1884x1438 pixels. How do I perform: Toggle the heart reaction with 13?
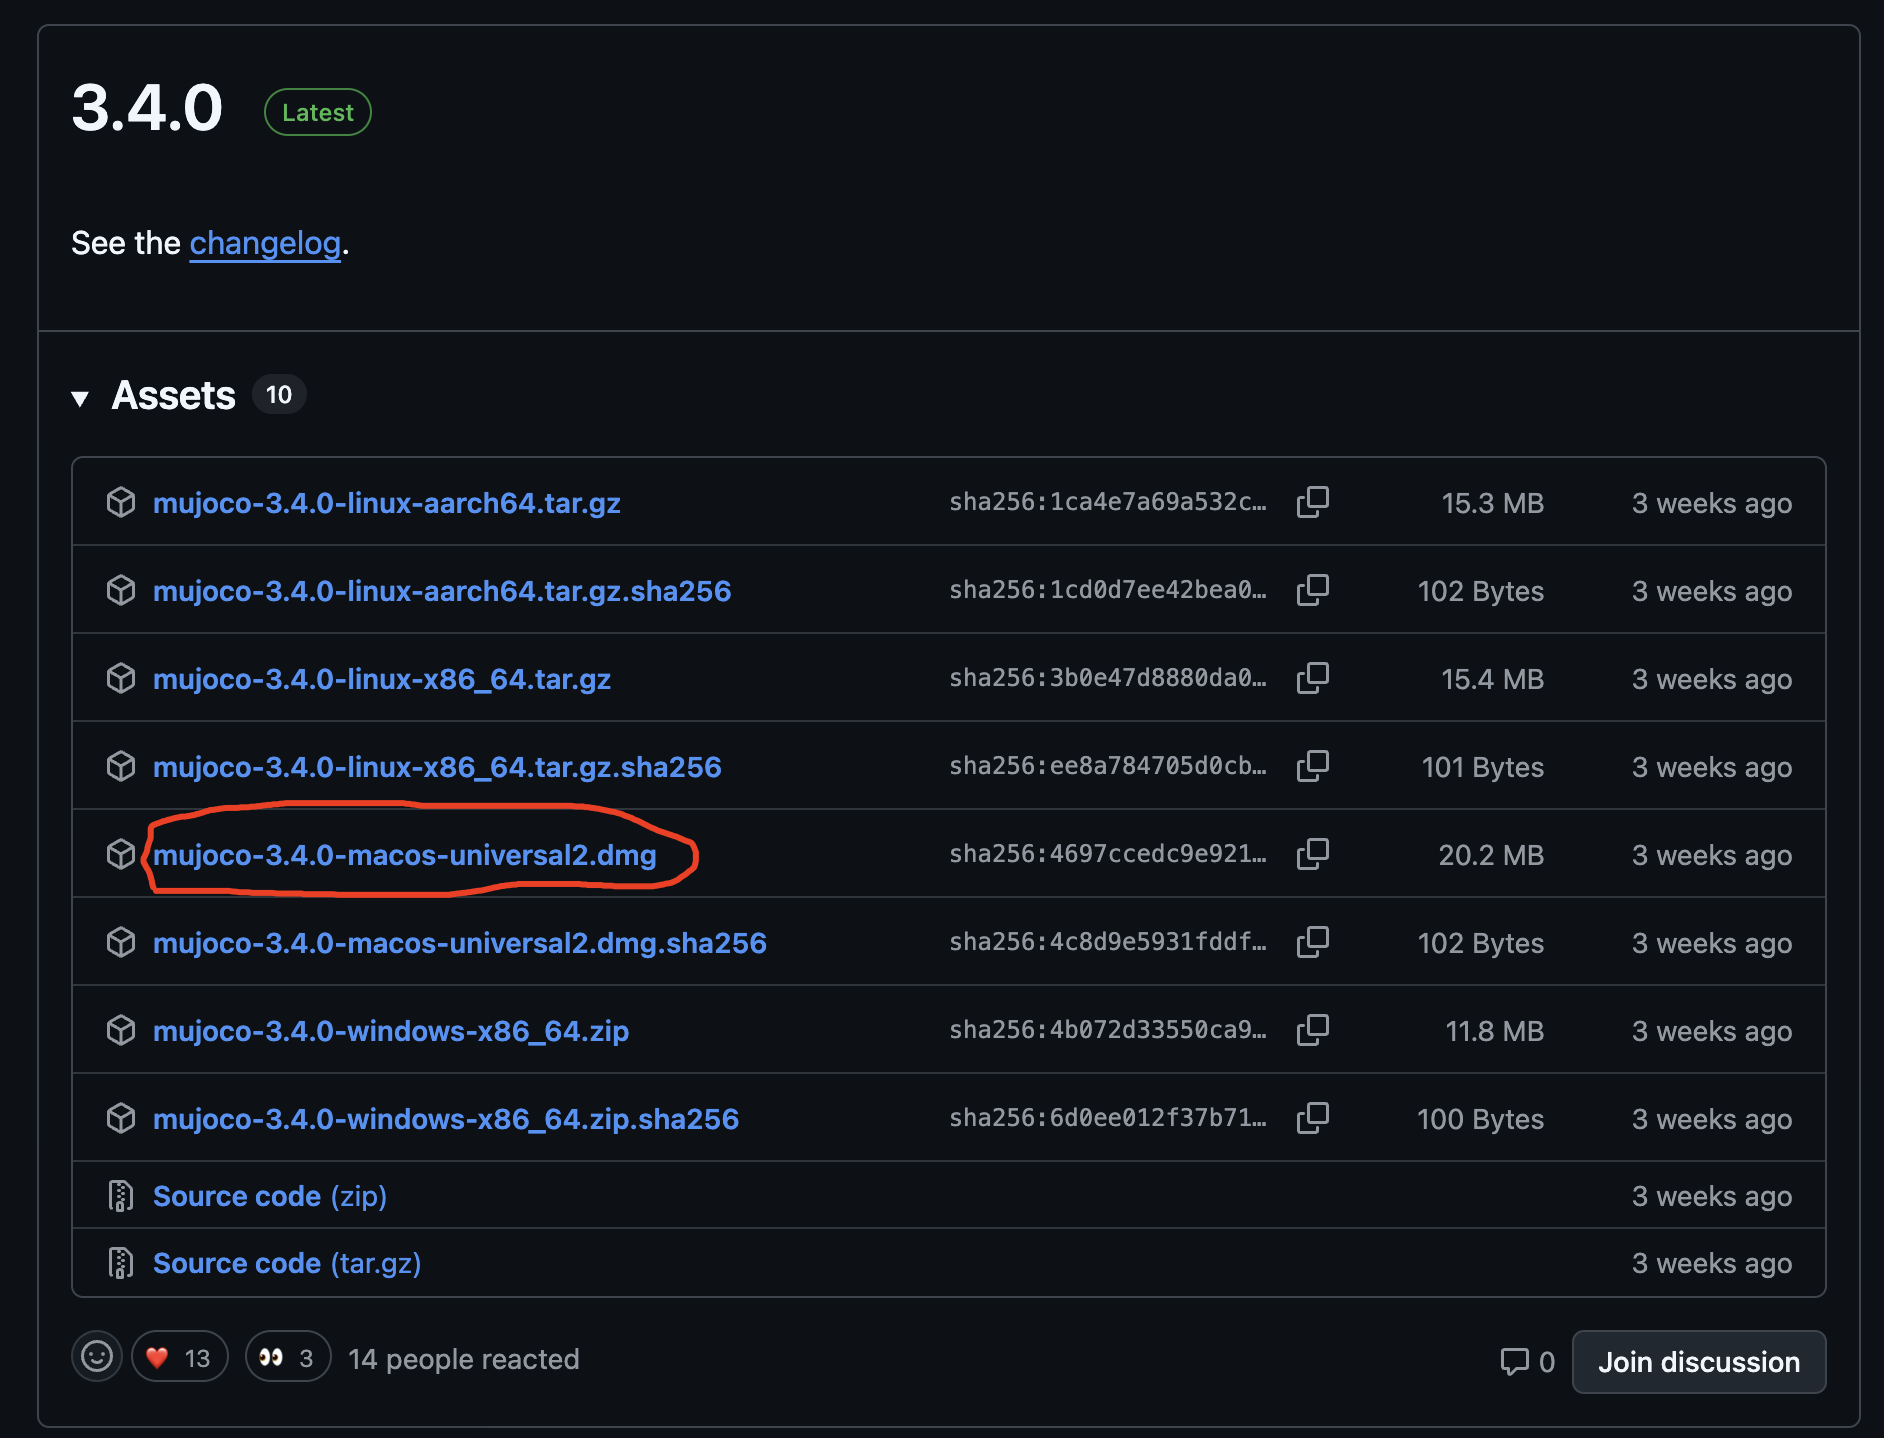[180, 1357]
